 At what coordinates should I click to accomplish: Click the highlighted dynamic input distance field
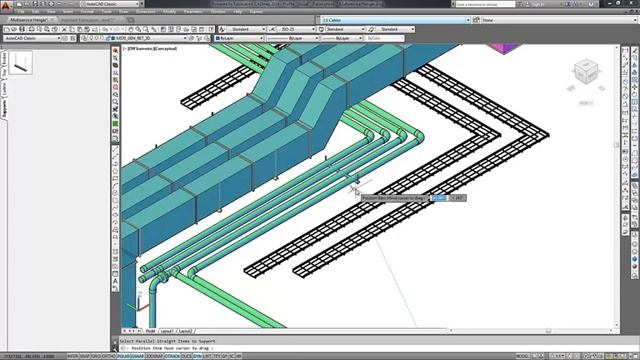tap(439, 198)
